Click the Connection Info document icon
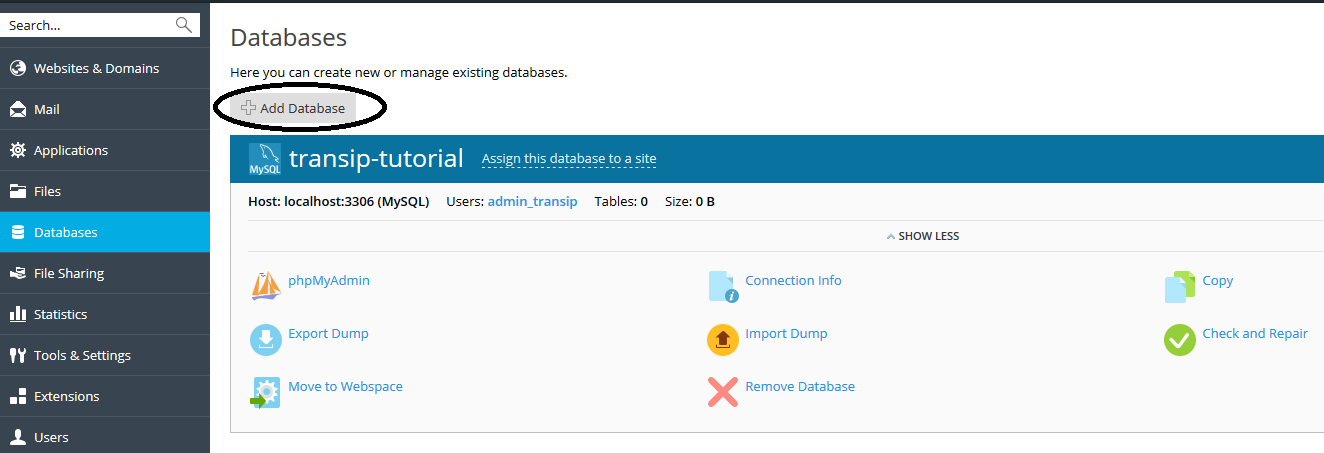This screenshot has height=453, width=1324. coord(723,286)
